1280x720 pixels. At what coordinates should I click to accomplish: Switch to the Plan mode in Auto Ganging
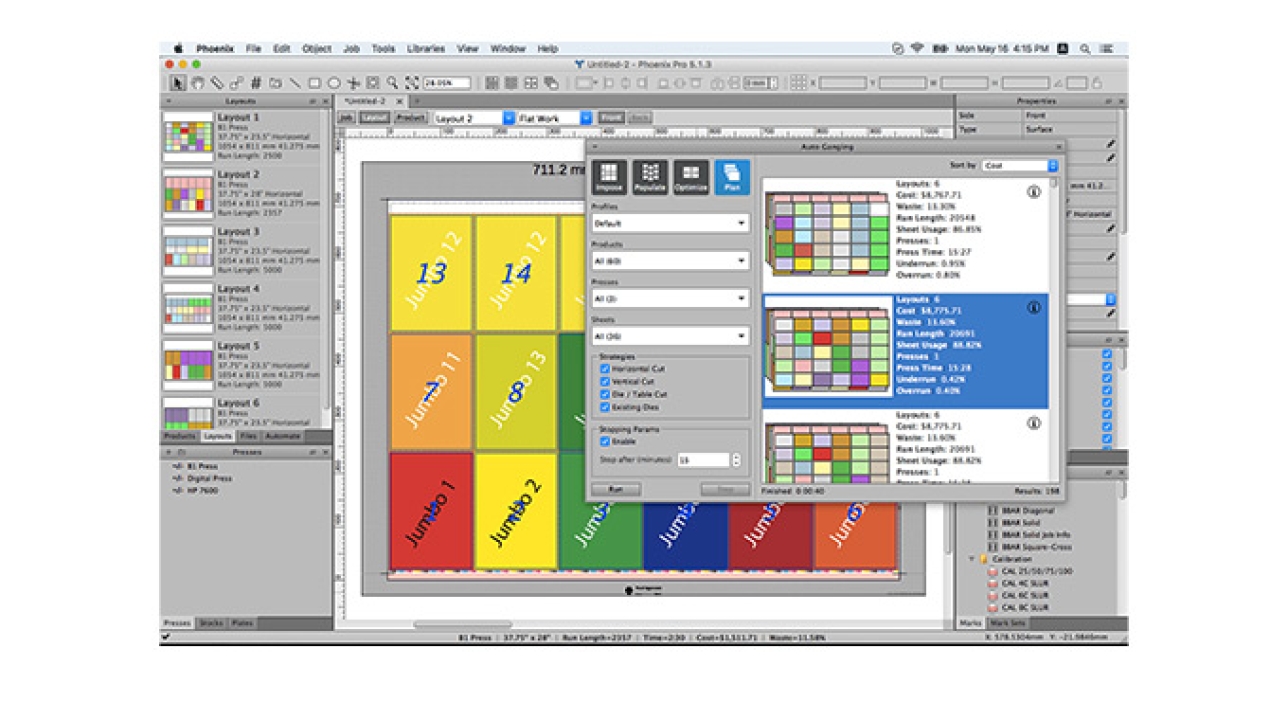point(732,178)
